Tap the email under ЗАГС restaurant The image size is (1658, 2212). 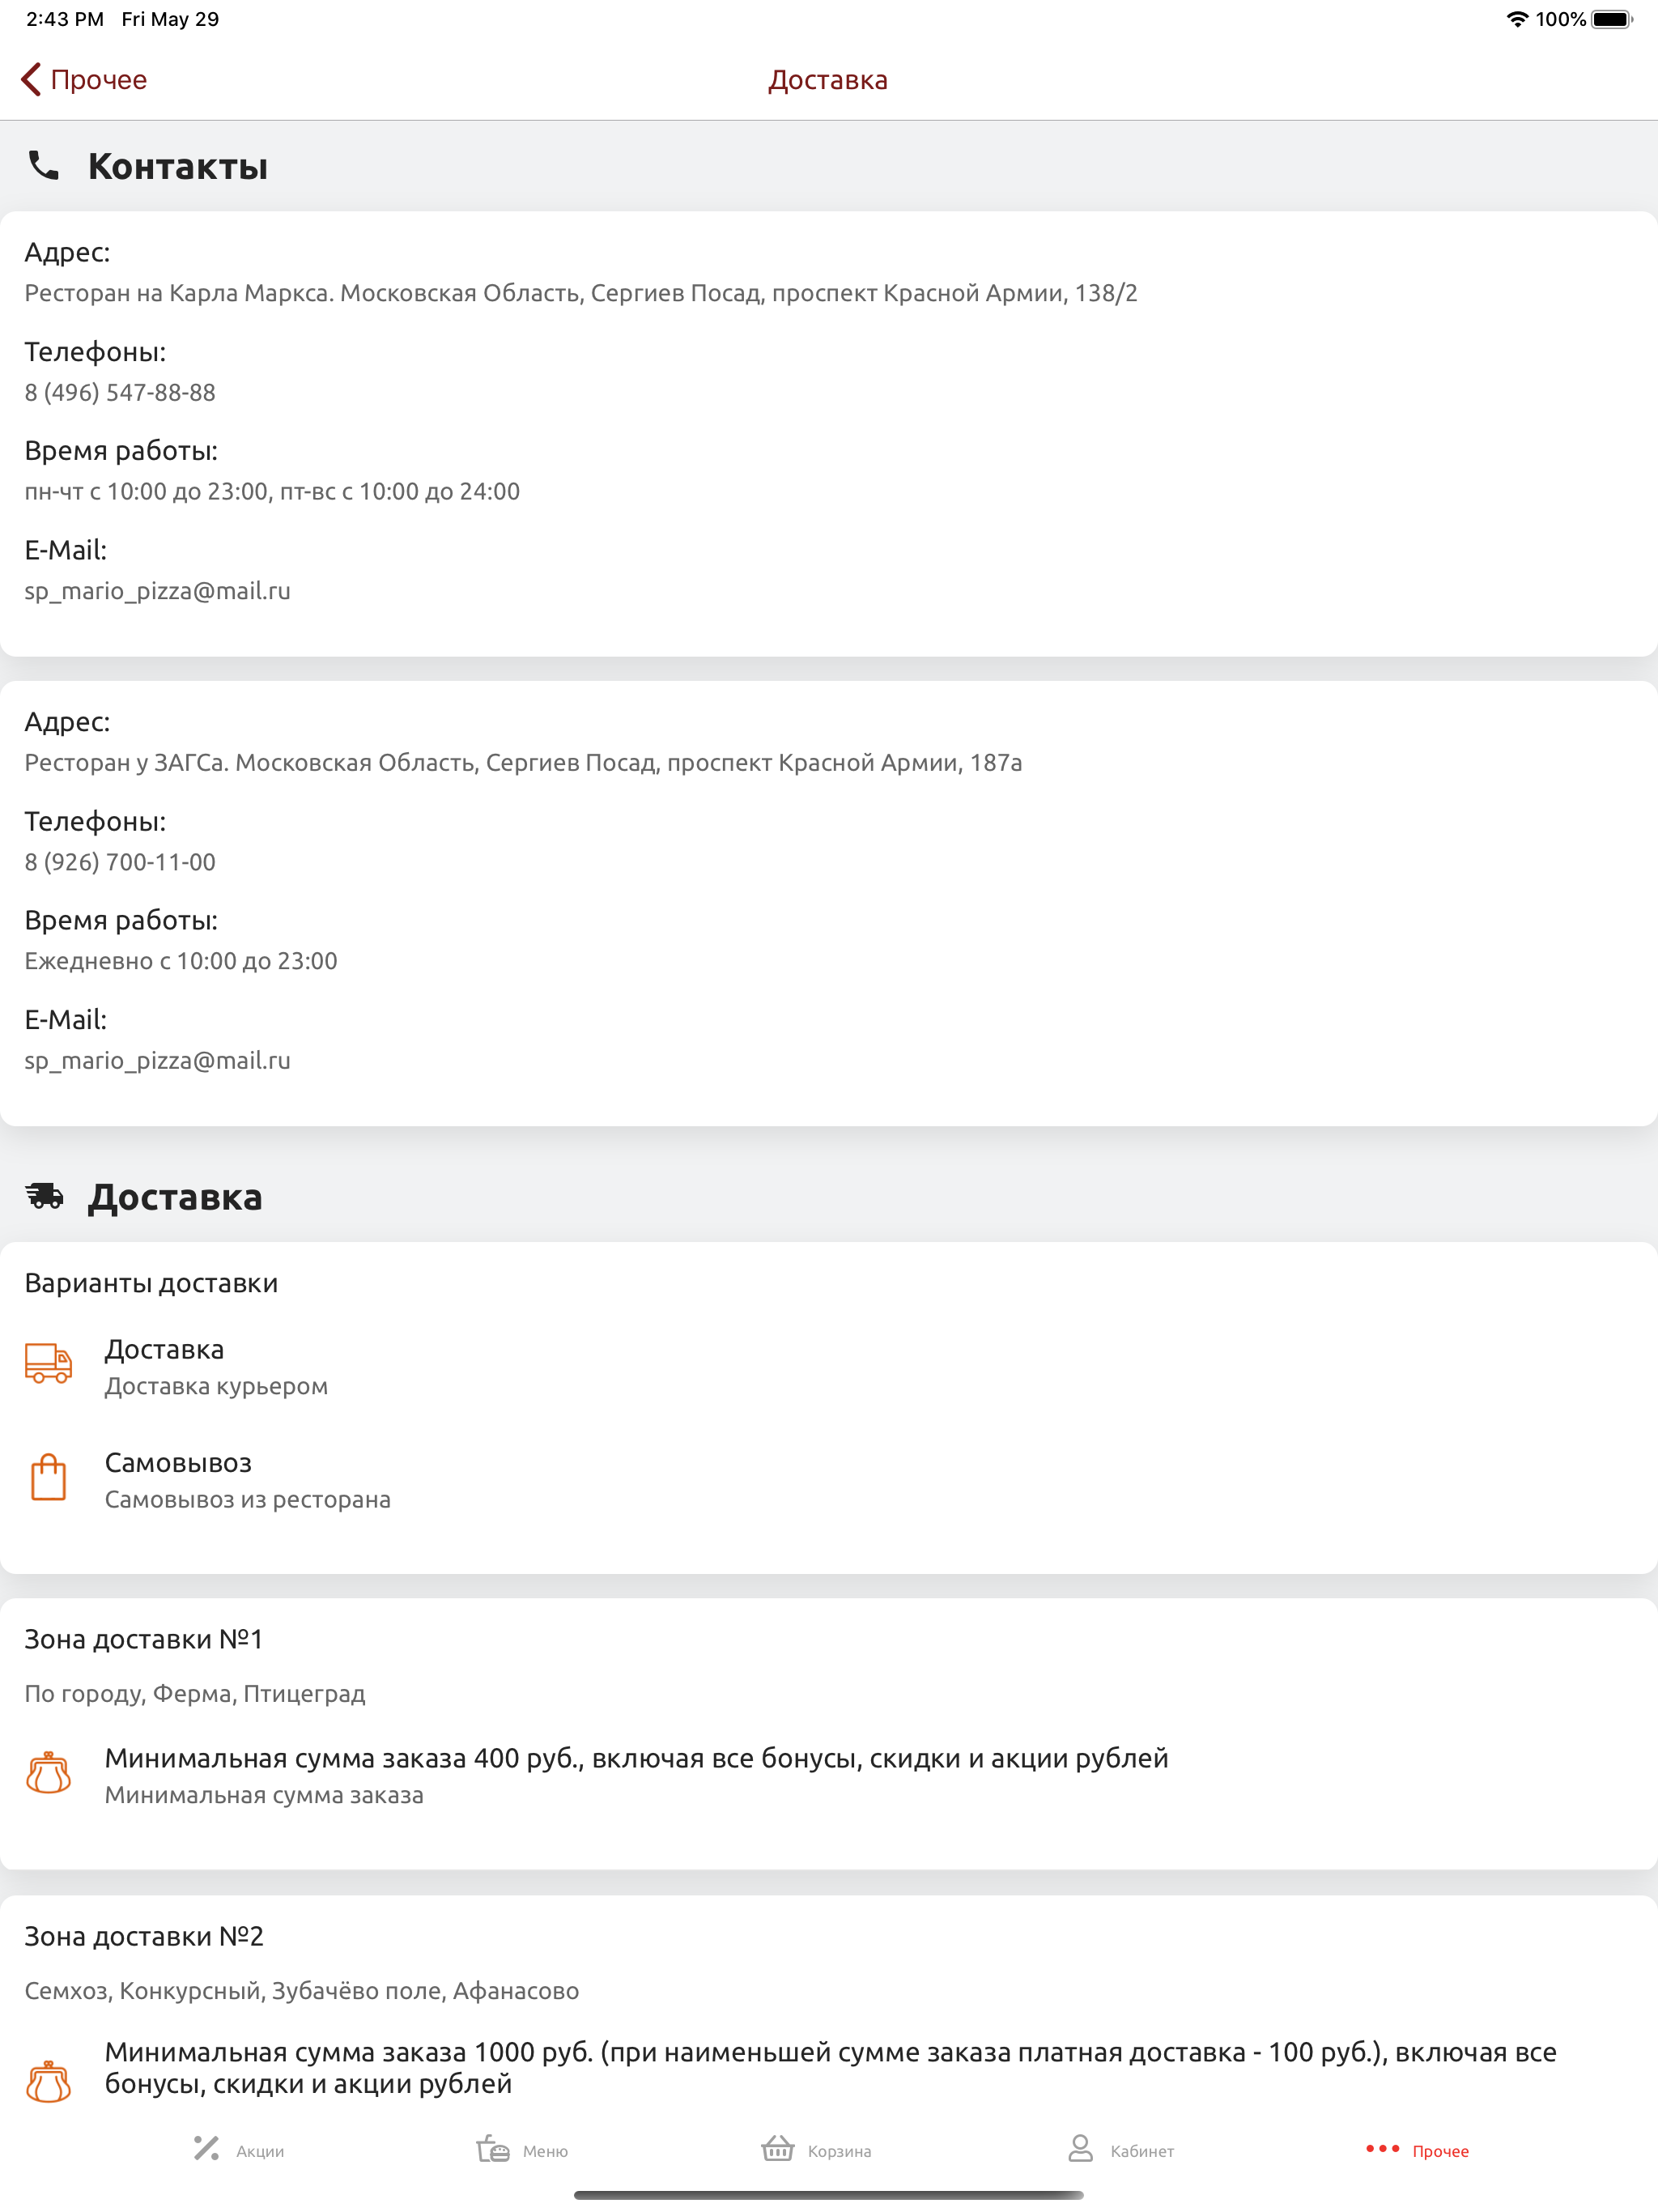pos(158,1061)
